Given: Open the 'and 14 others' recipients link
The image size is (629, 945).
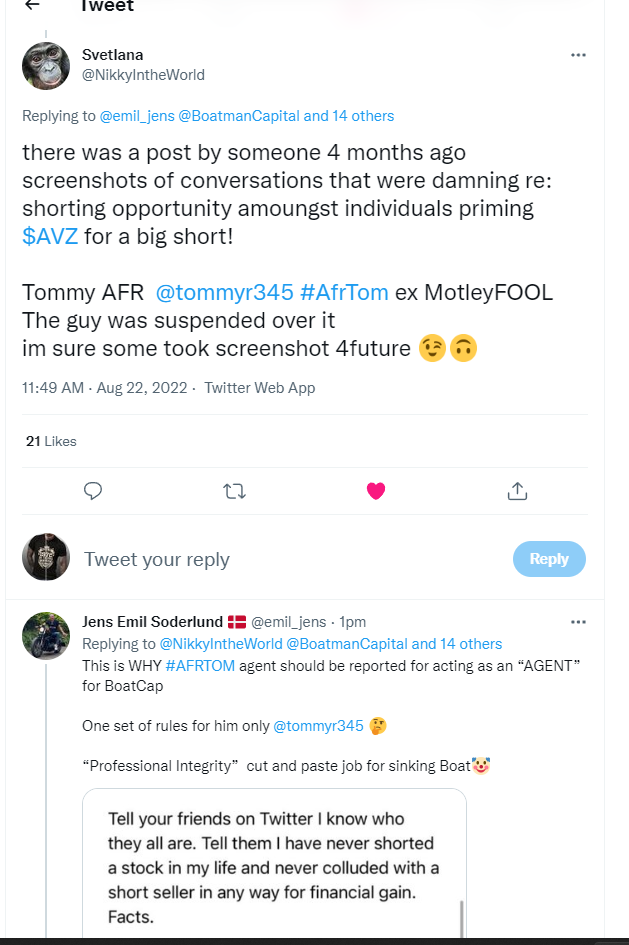Looking at the screenshot, I should 348,116.
